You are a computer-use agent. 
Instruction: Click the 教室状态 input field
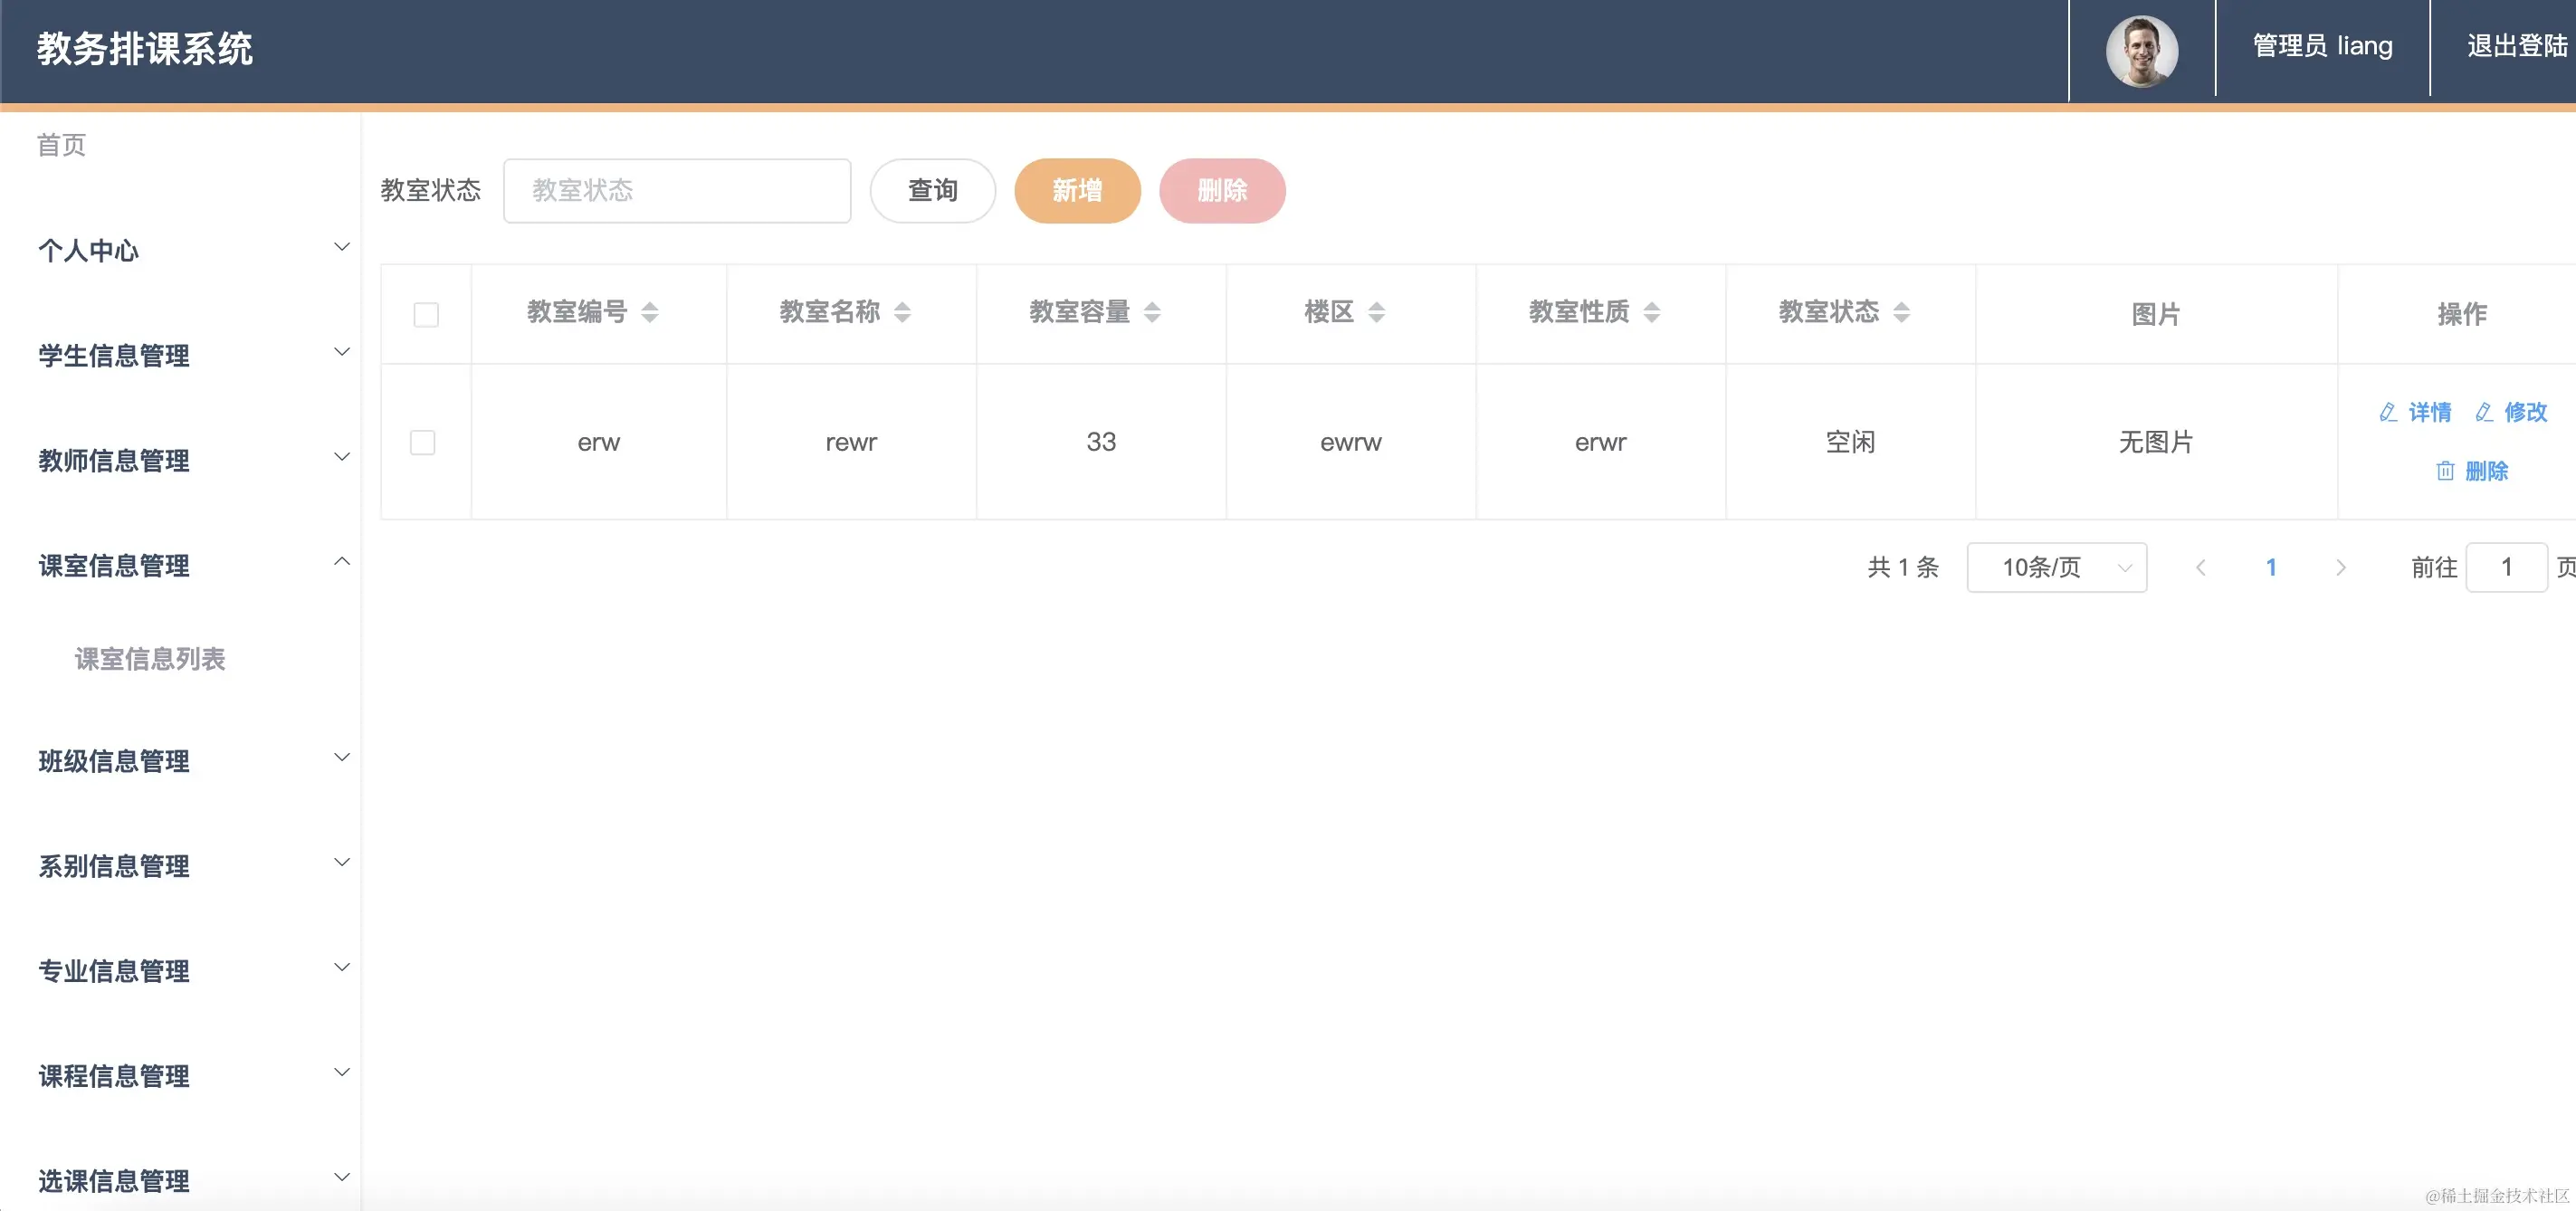coord(677,190)
